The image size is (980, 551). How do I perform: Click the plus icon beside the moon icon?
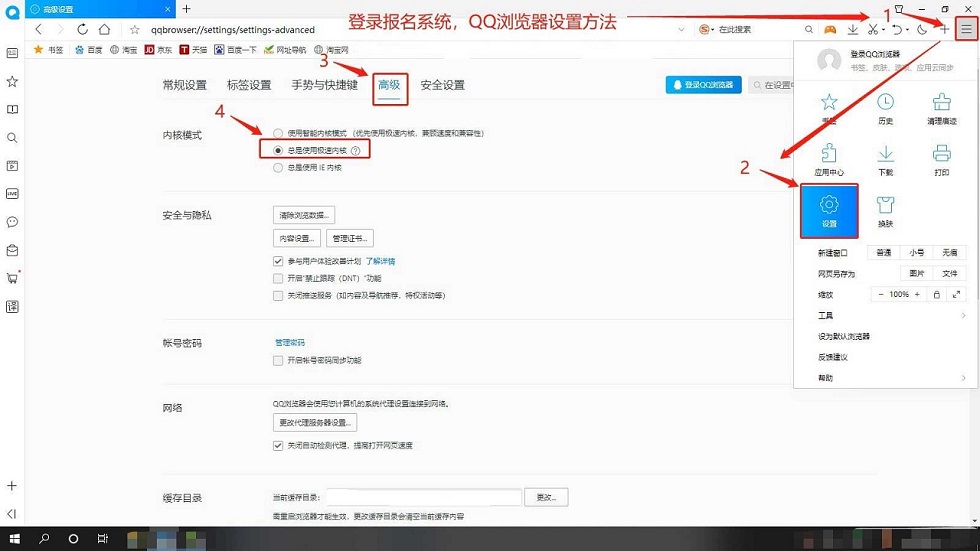pyautogui.click(x=944, y=29)
